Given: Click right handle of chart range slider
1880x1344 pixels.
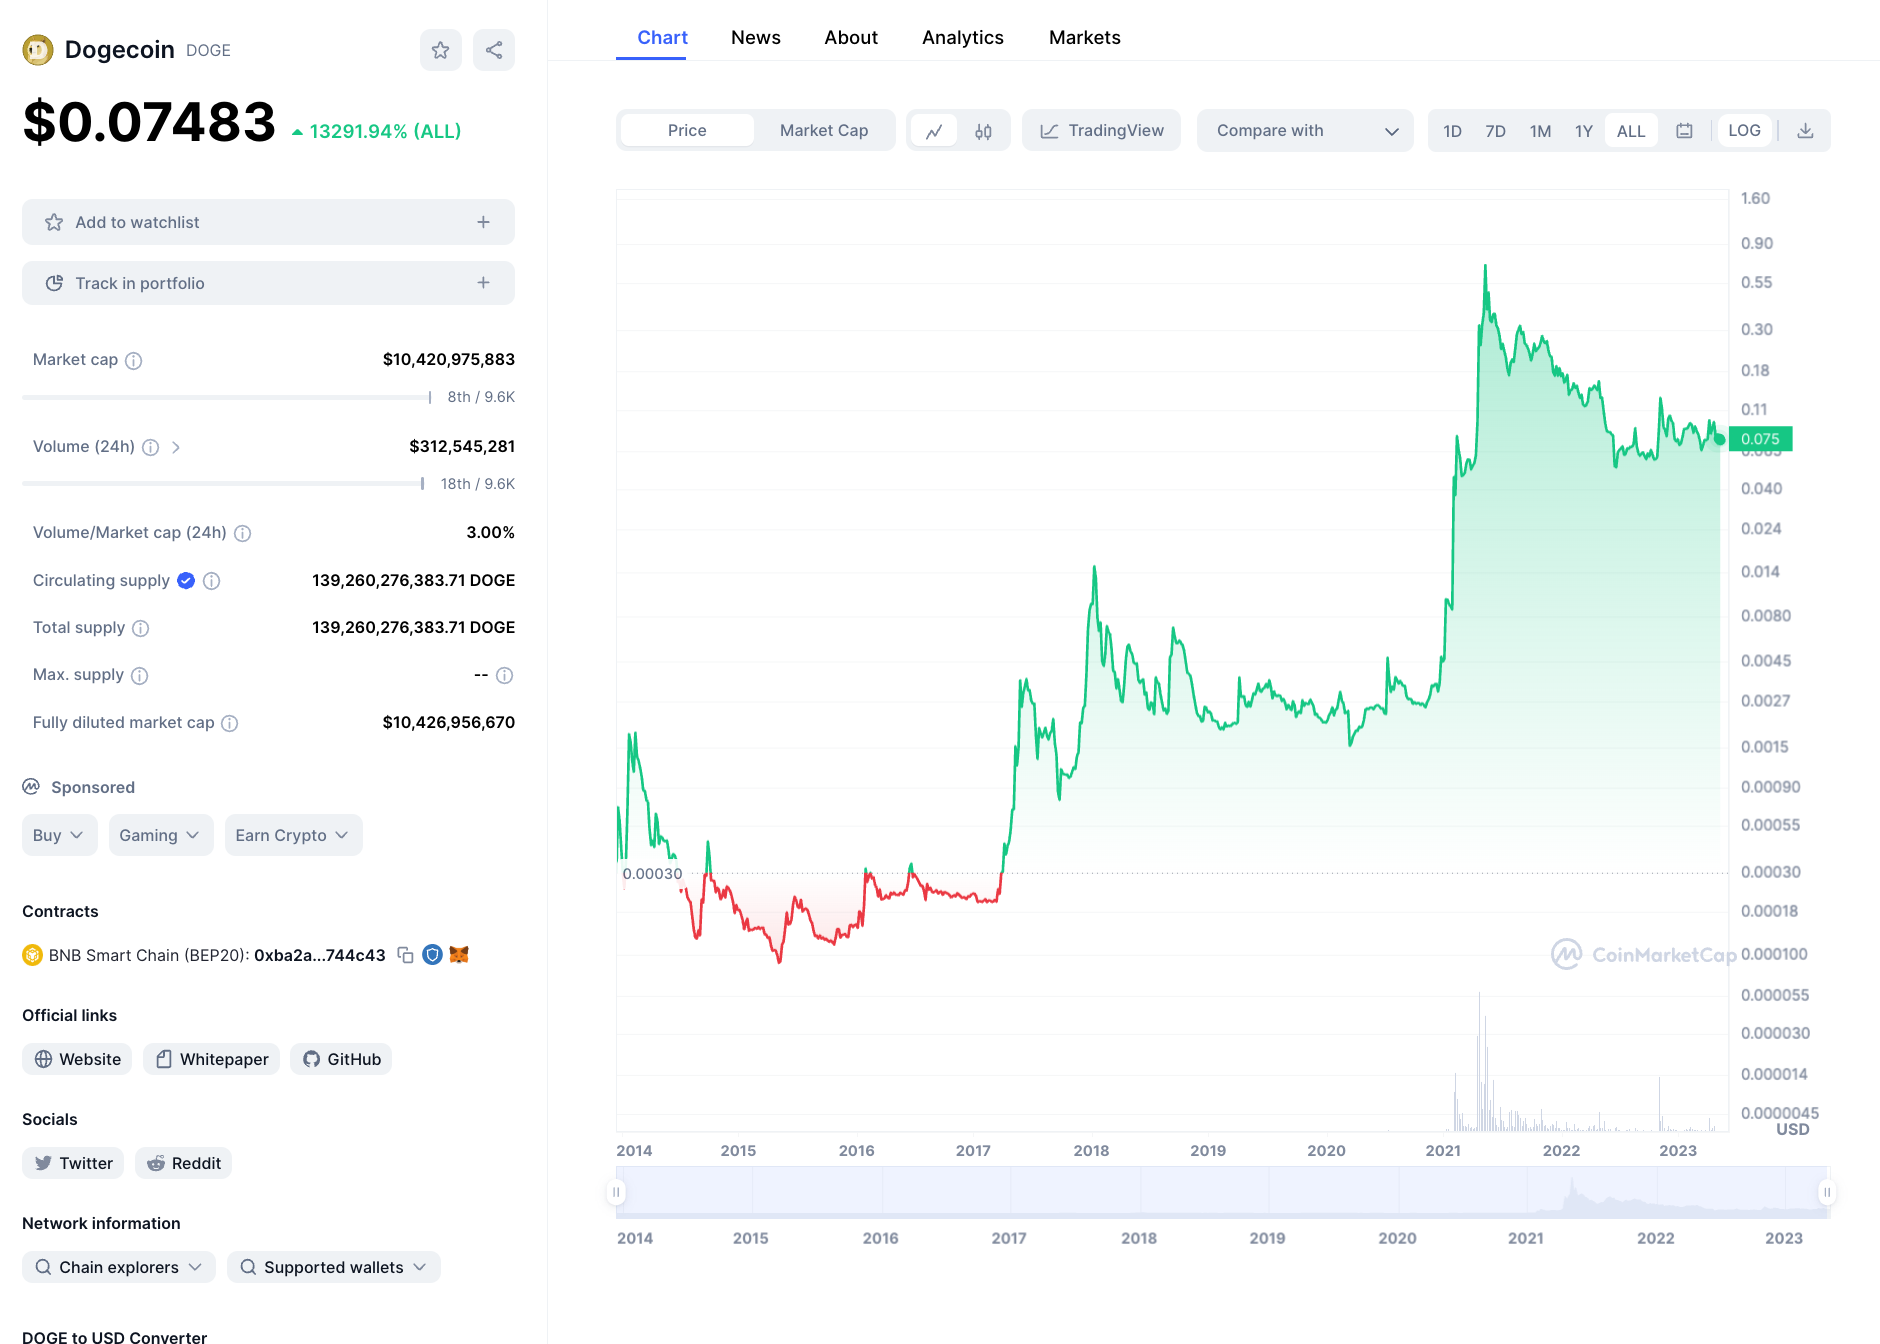Looking at the screenshot, I should tap(1827, 1192).
